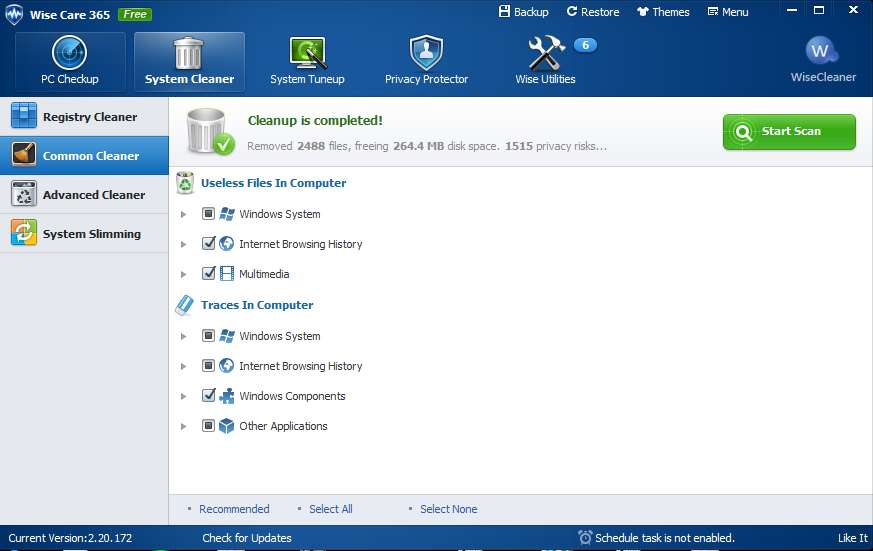This screenshot has width=873, height=551.
Task: Click the Cleanup is completed message
Action: (x=315, y=120)
